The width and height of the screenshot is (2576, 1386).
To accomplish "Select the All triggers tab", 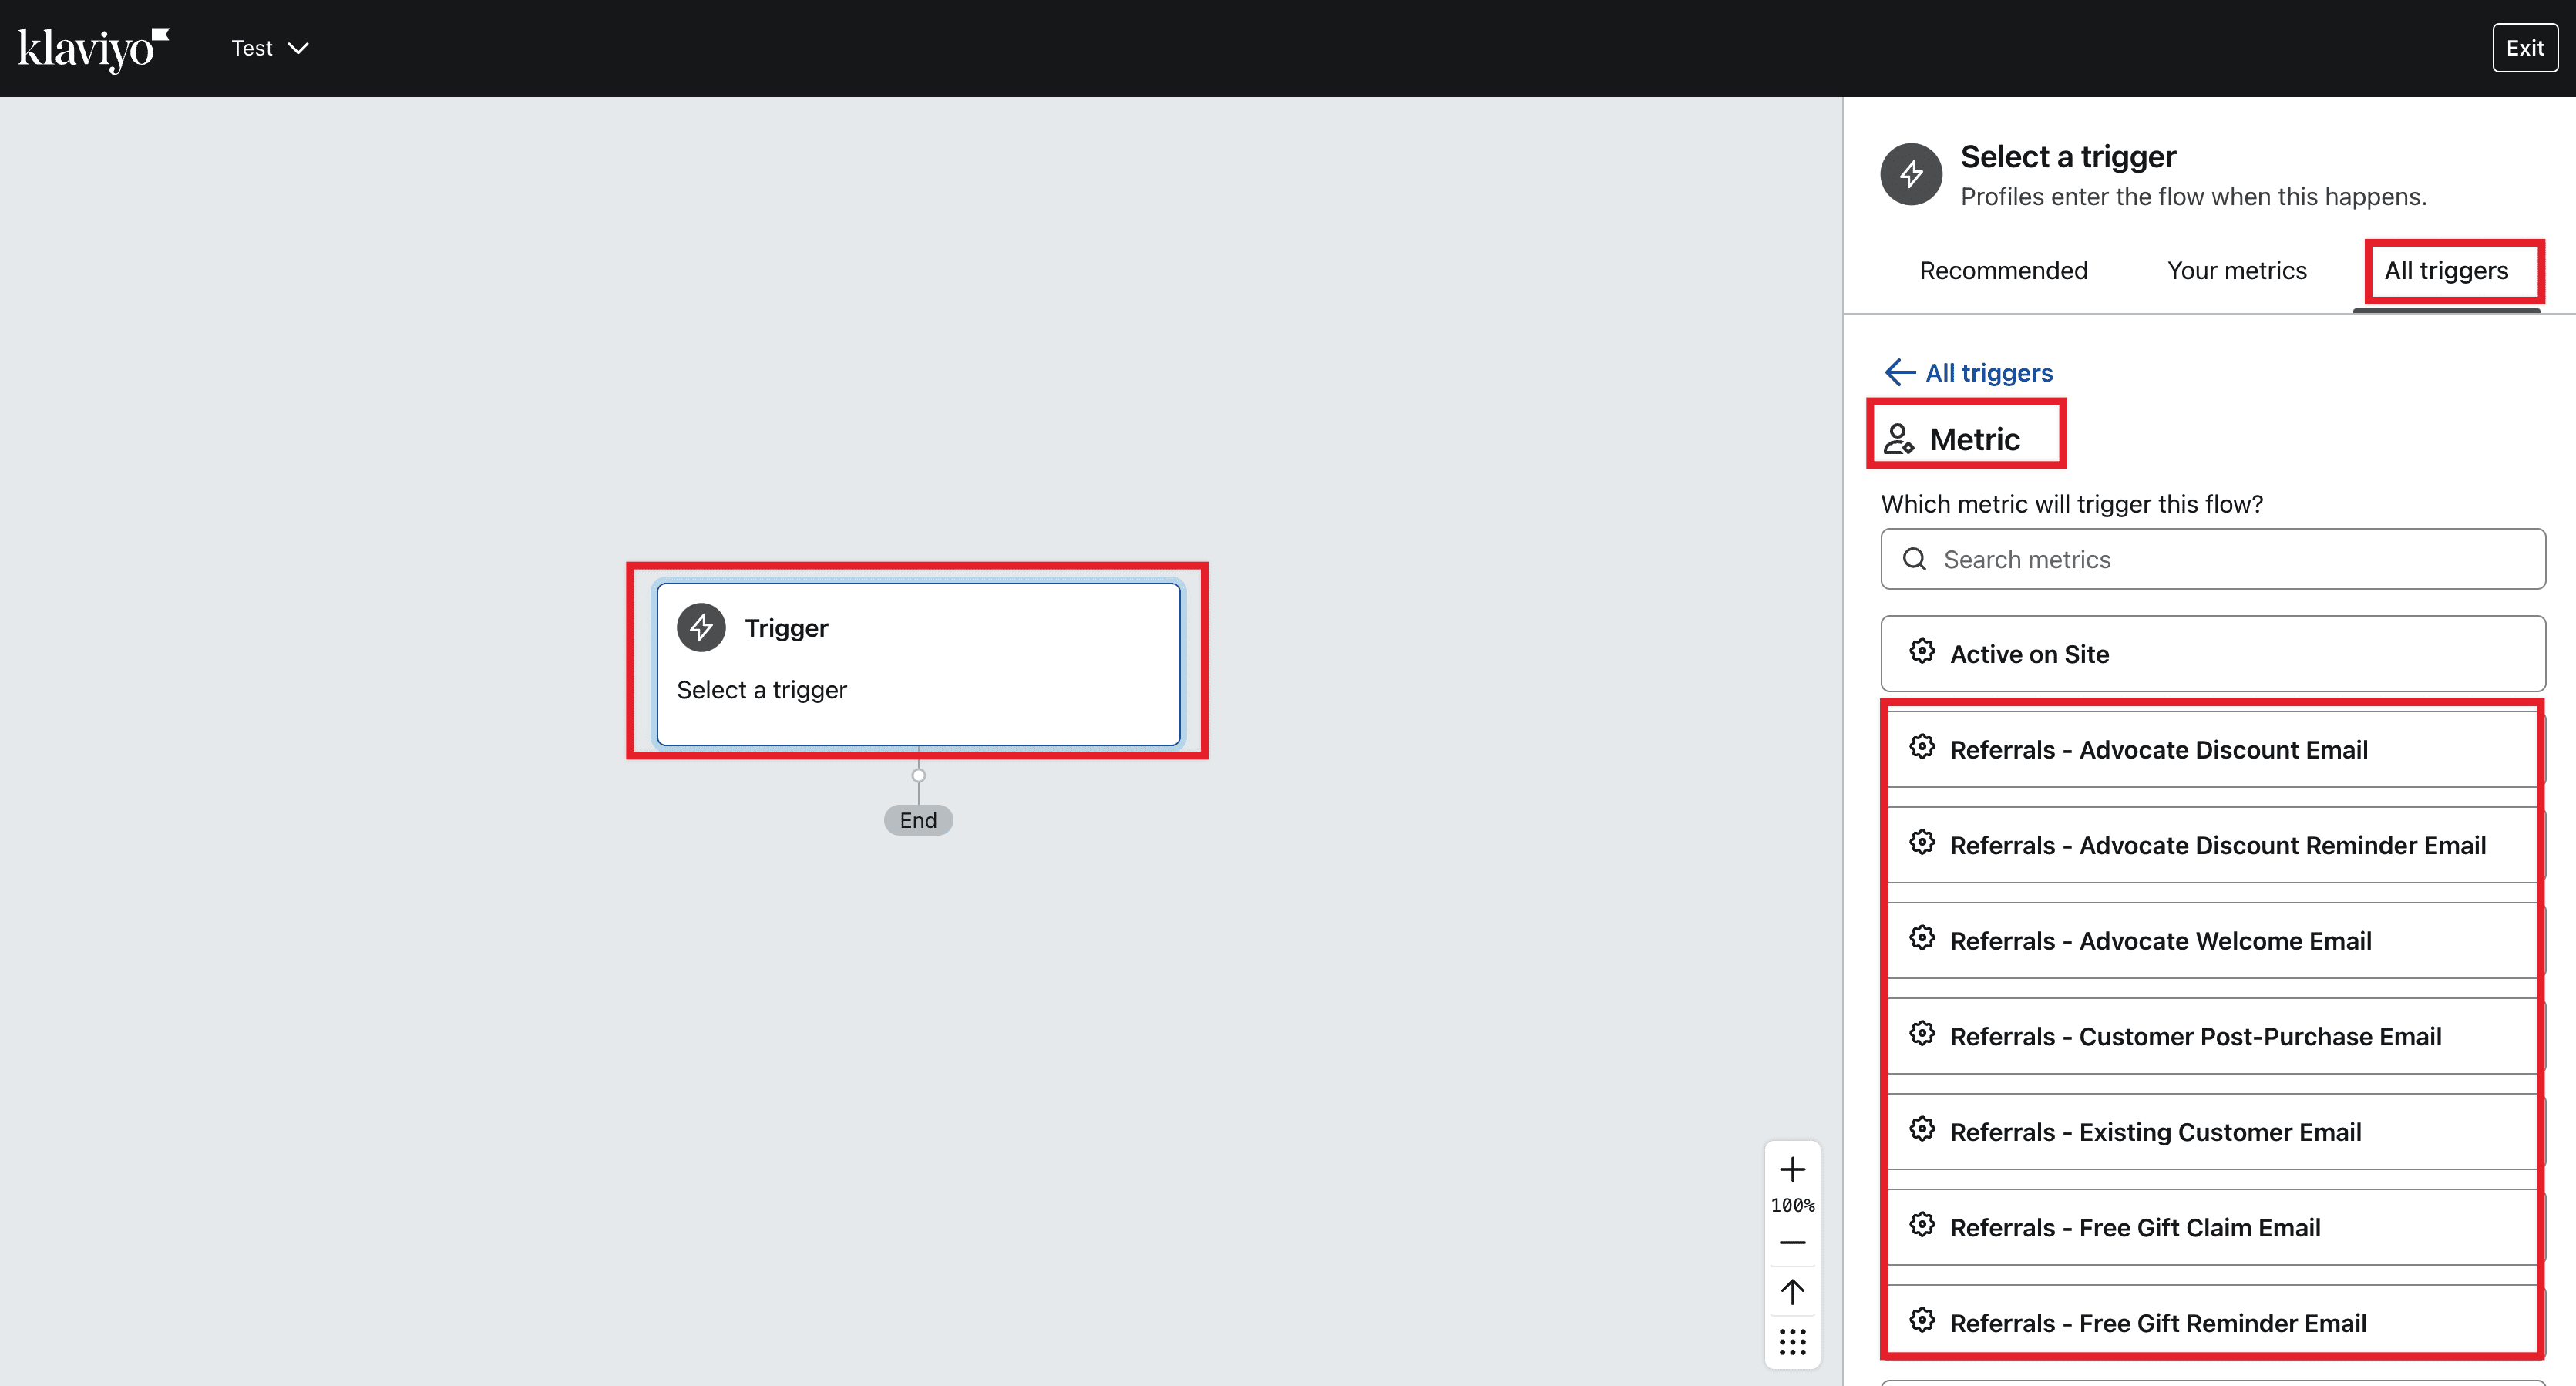I will tap(2445, 271).
